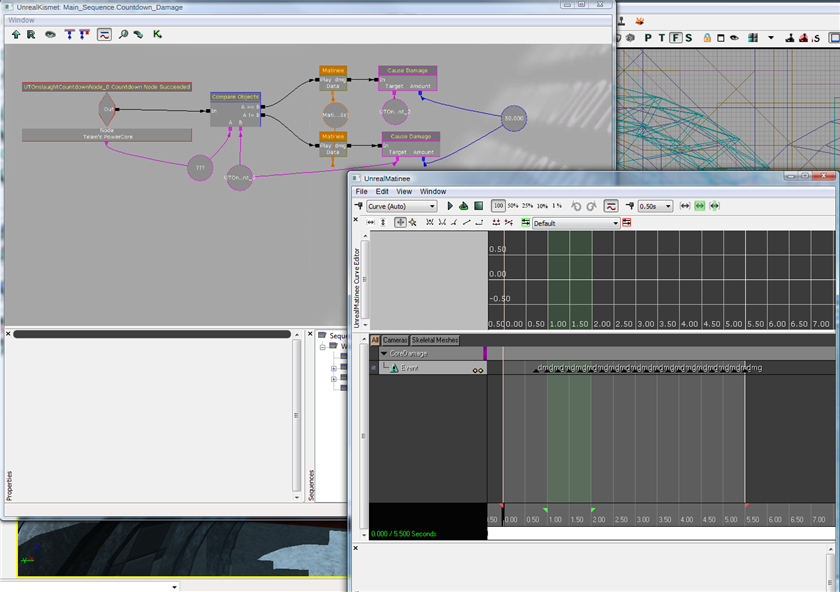Set playback speed to 10%
The height and width of the screenshot is (592, 840).
pyautogui.click(x=542, y=206)
